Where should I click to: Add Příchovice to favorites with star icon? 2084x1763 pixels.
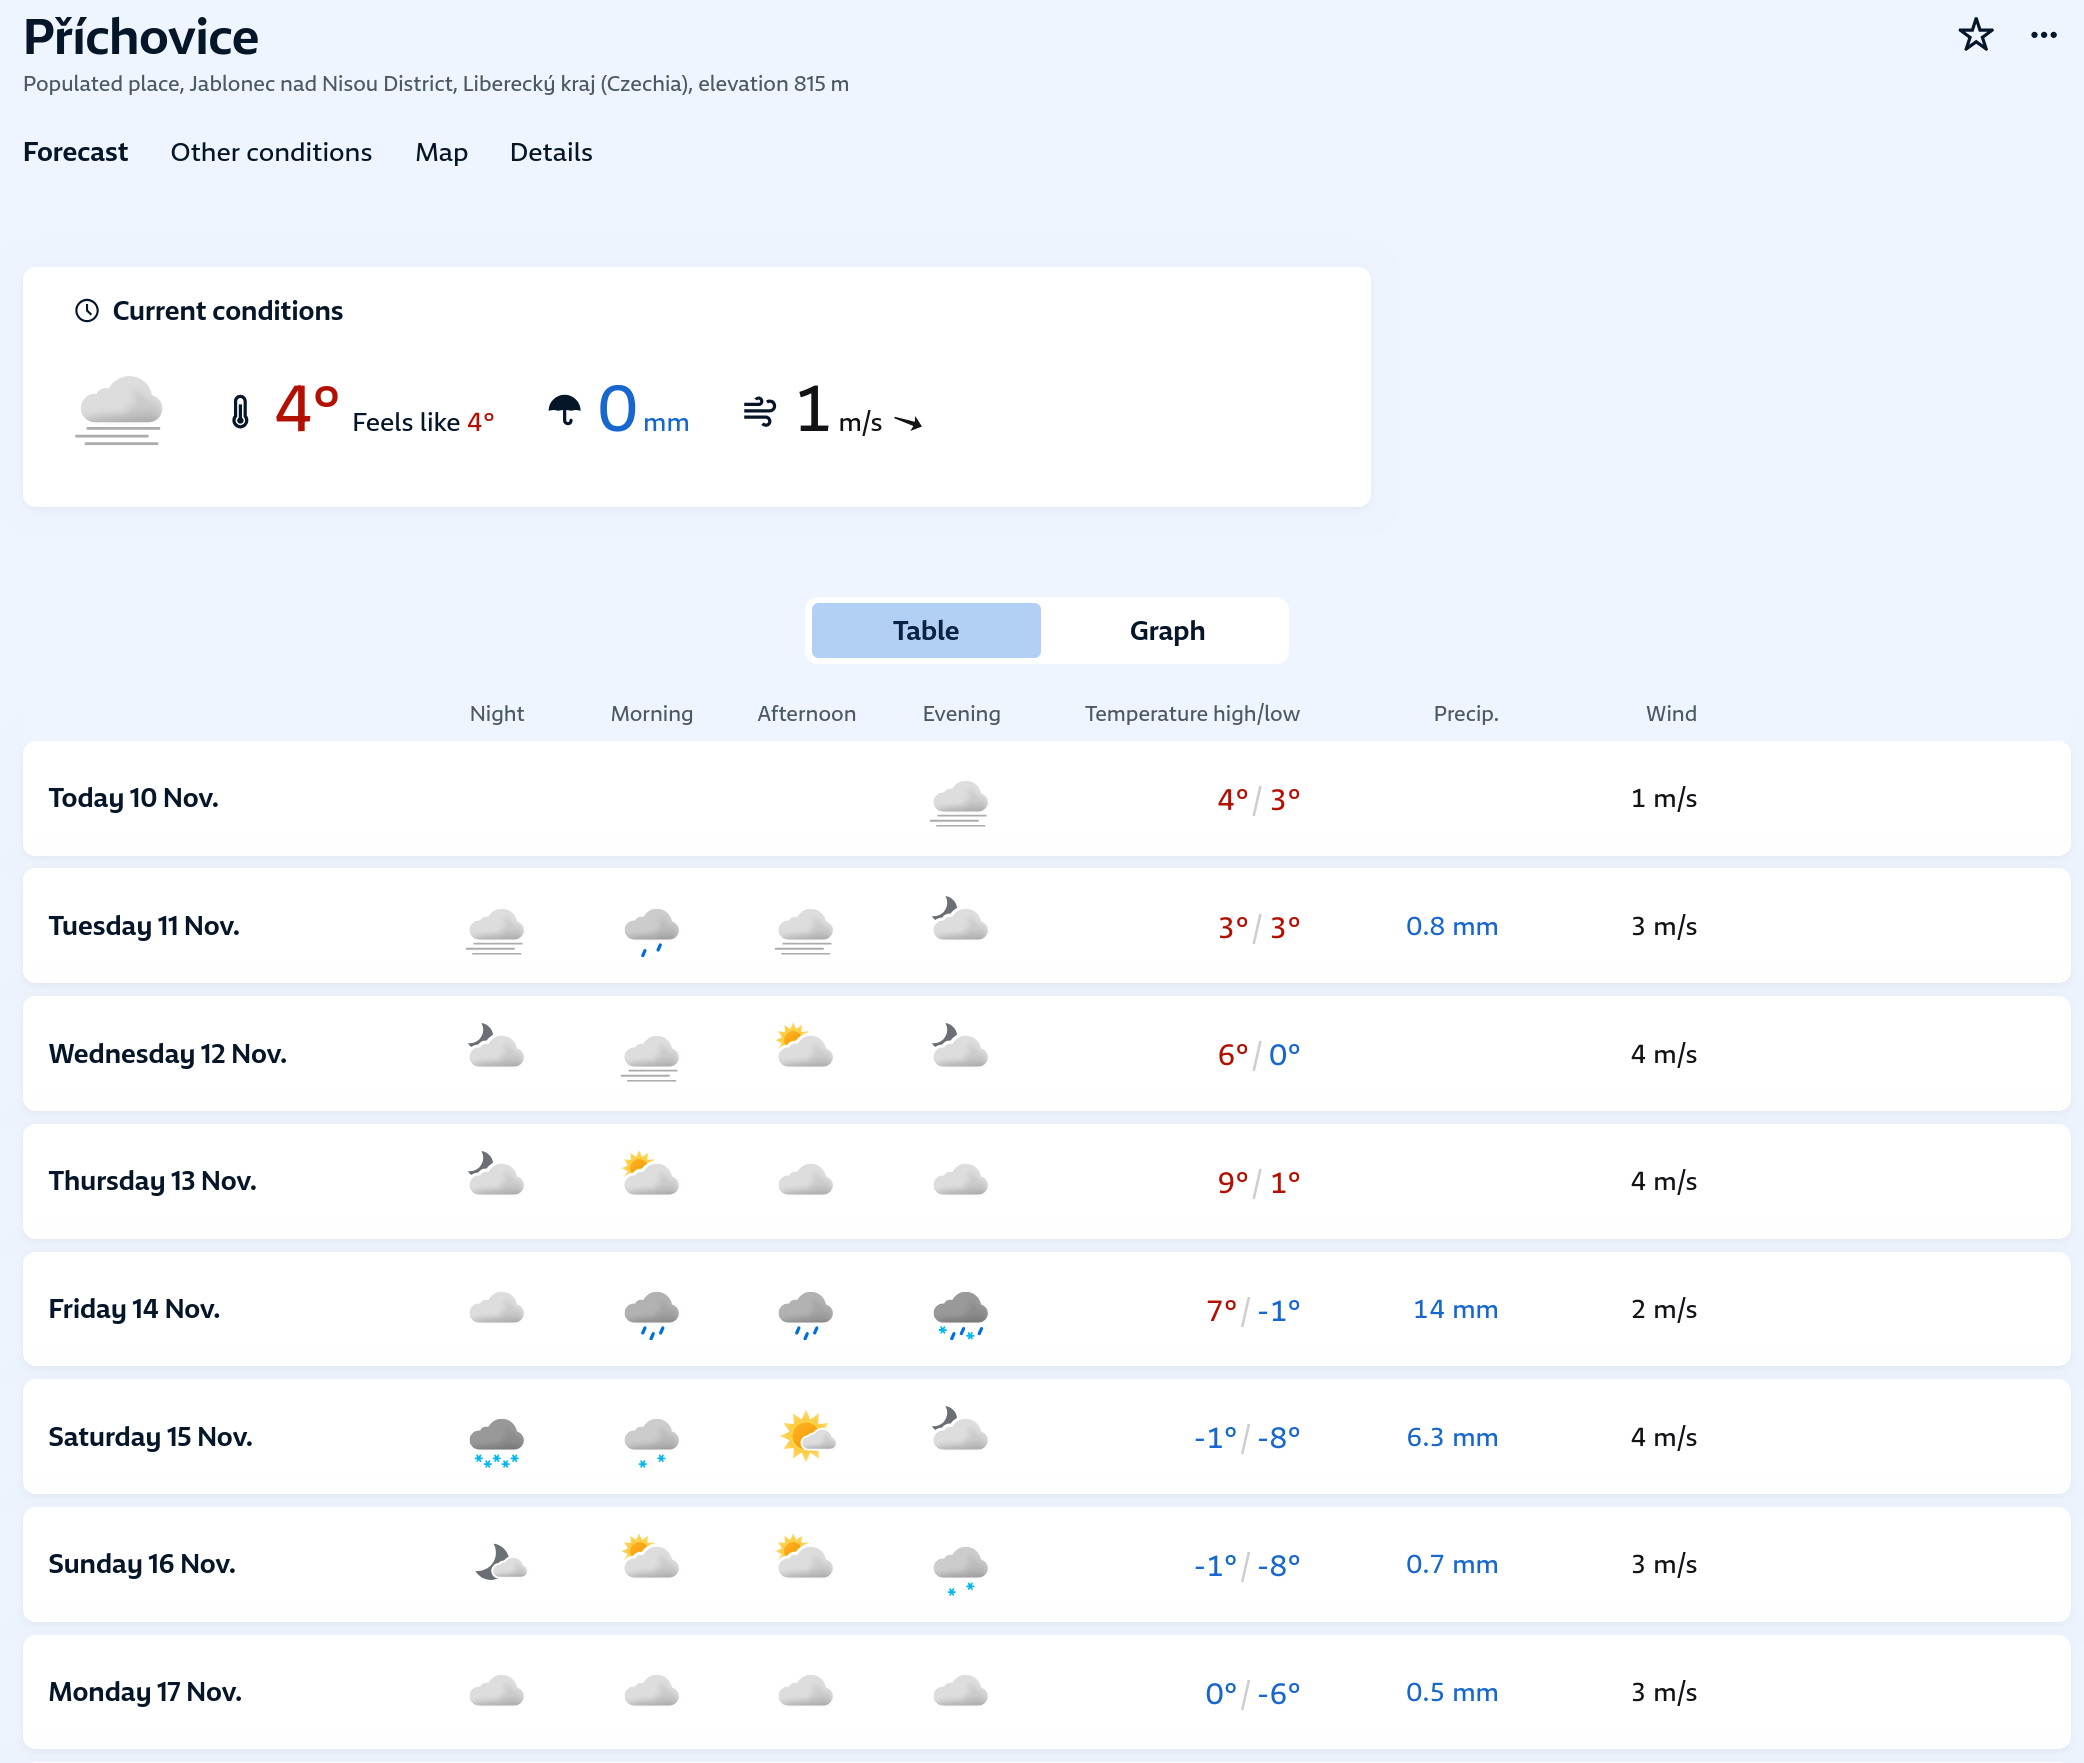(x=1975, y=35)
